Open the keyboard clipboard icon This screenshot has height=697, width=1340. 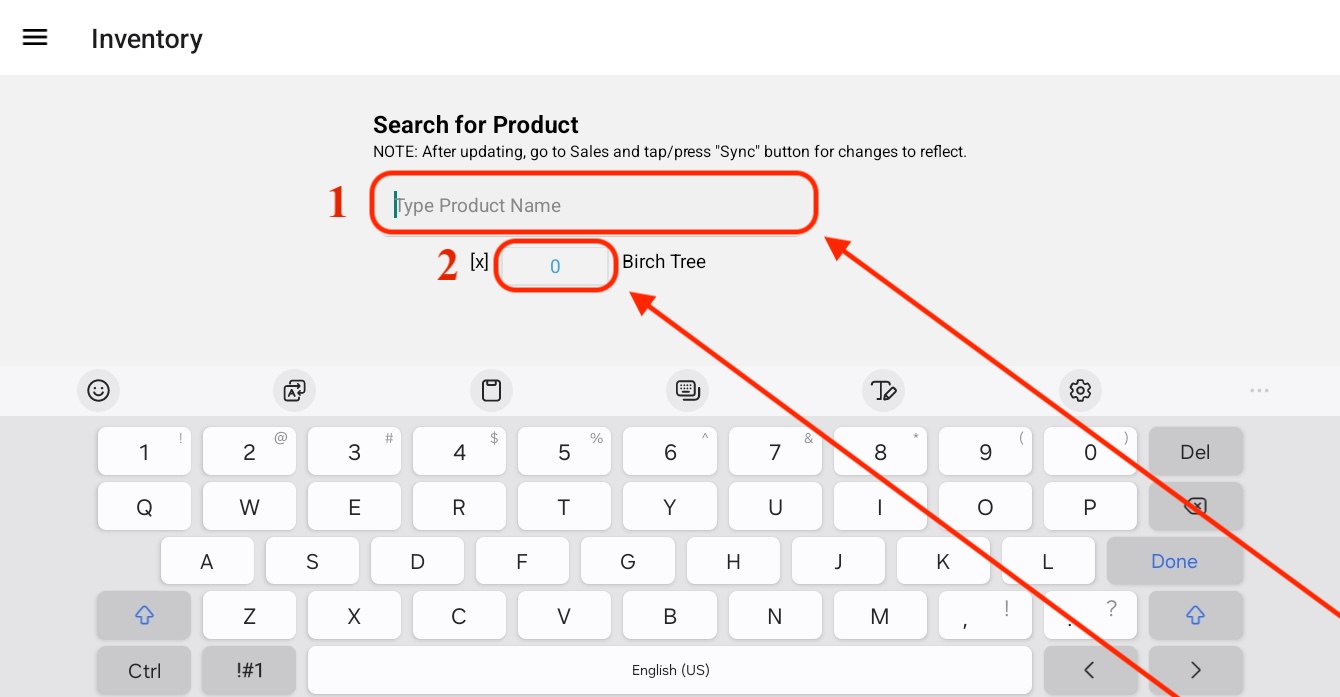(x=491, y=390)
